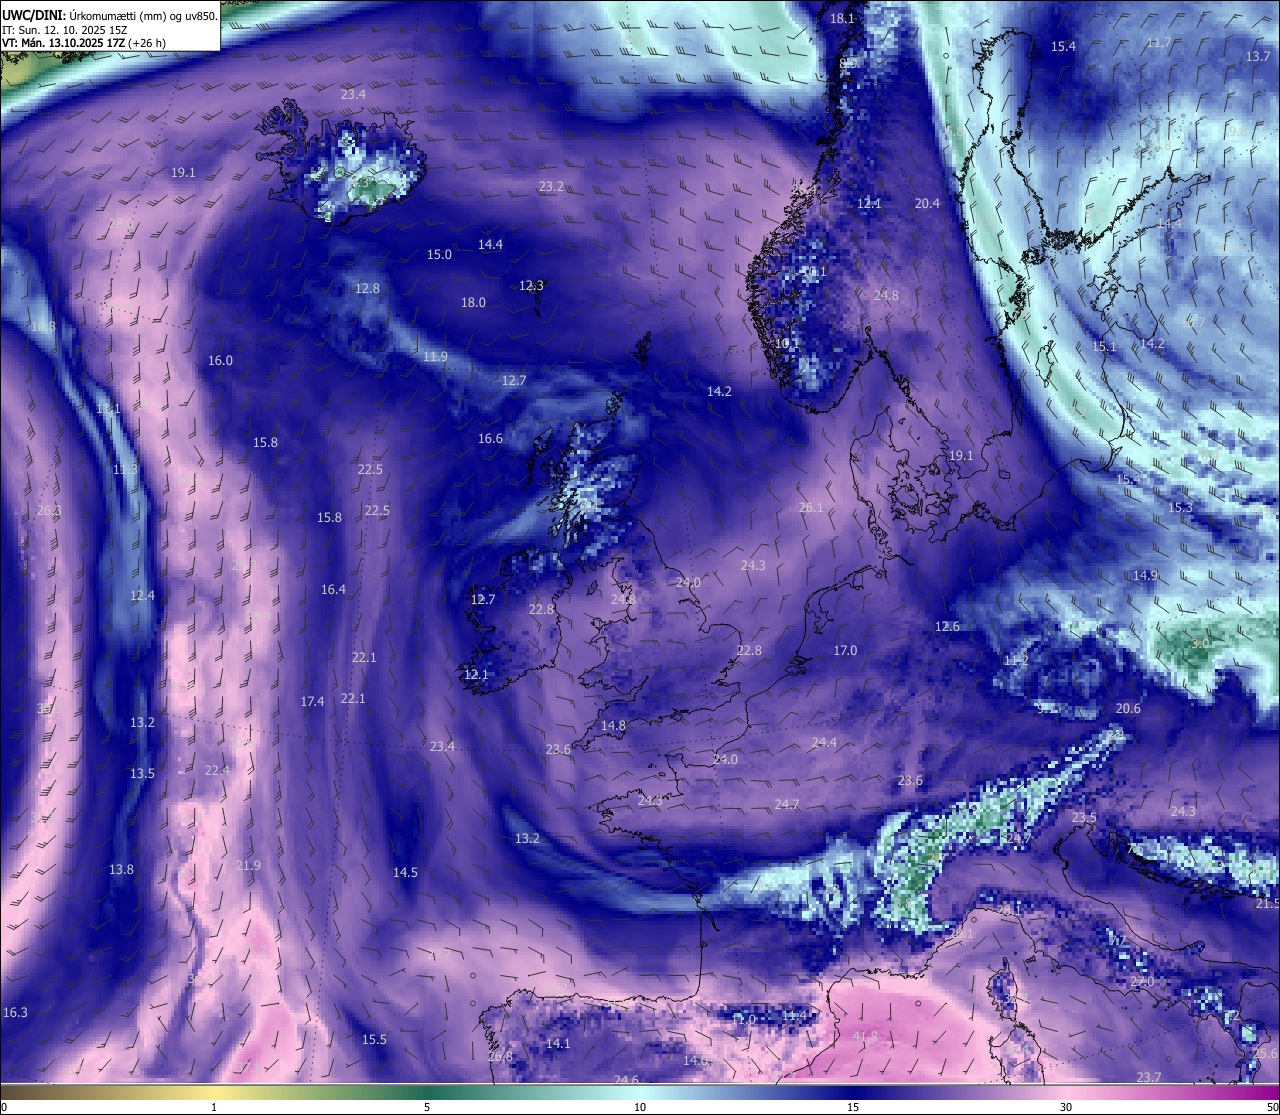Screen dimensions: 1280x1115
Task: Click the 23.7 value label
Action: pyautogui.click(x=1149, y=1078)
